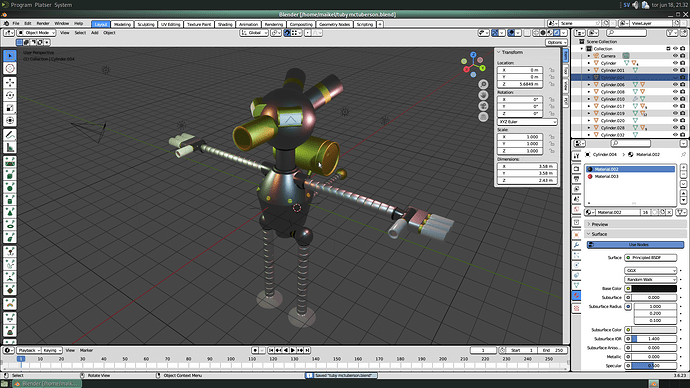Open the File menu

coord(16,24)
